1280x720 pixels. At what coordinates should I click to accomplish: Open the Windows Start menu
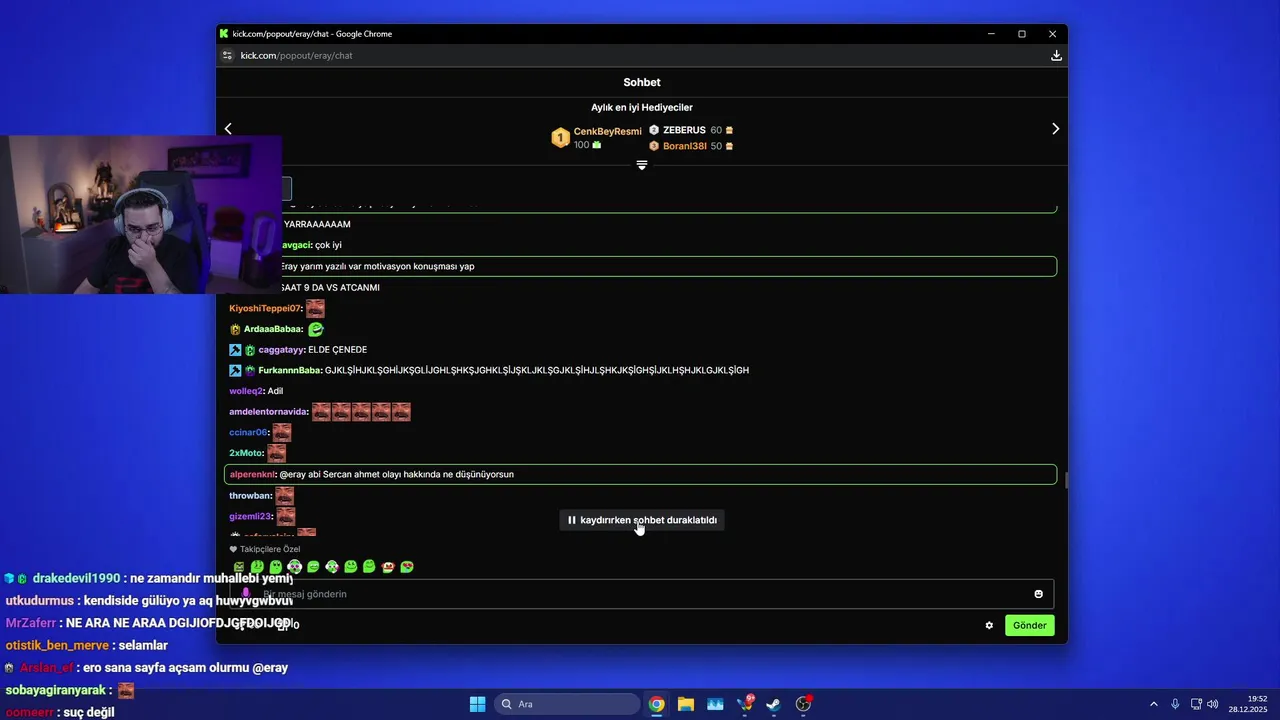pos(477,704)
